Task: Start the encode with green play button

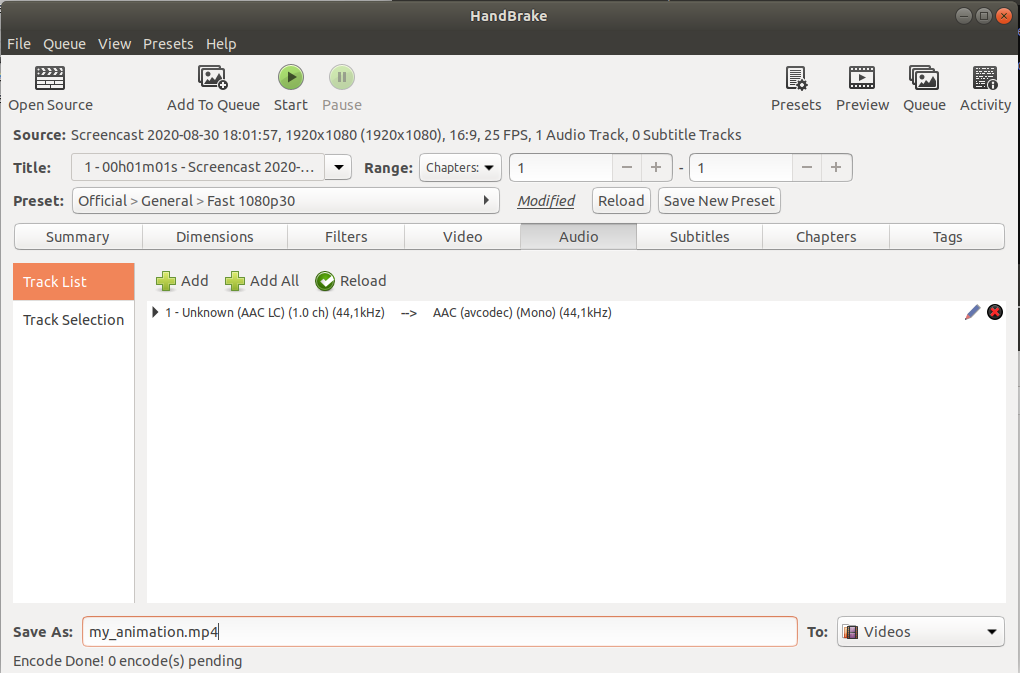Action: click(x=291, y=77)
